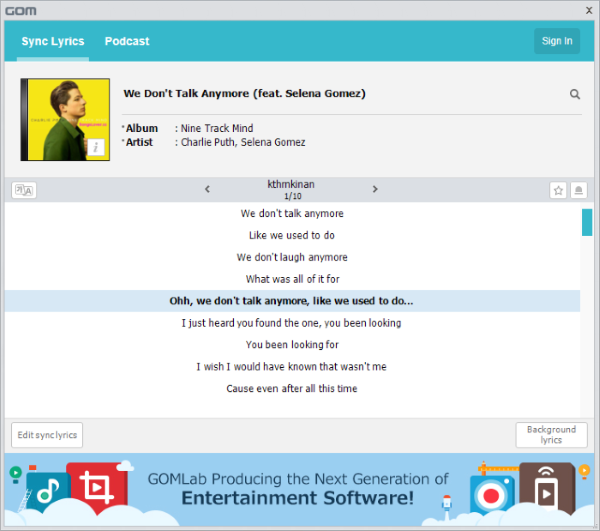The width and height of the screenshot is (600, 531).
Task: Open the lyrics search magnifier icon
Action: coord(574,94)
